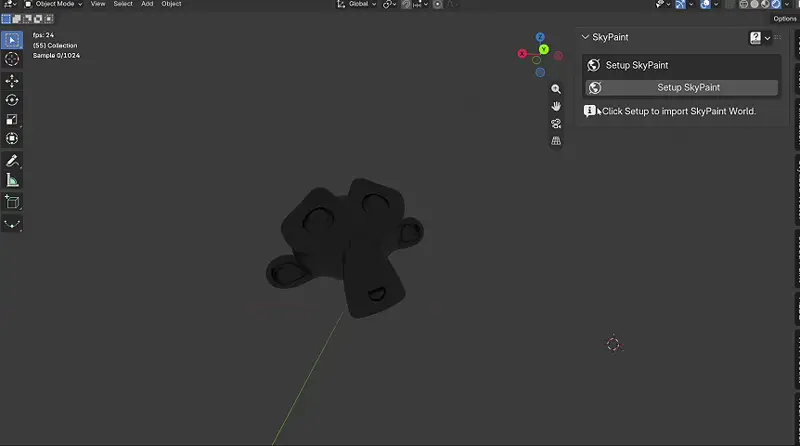Toggle proportional editing button
Image resolution: width=800 pixels, height=446 pixels.
438,4
